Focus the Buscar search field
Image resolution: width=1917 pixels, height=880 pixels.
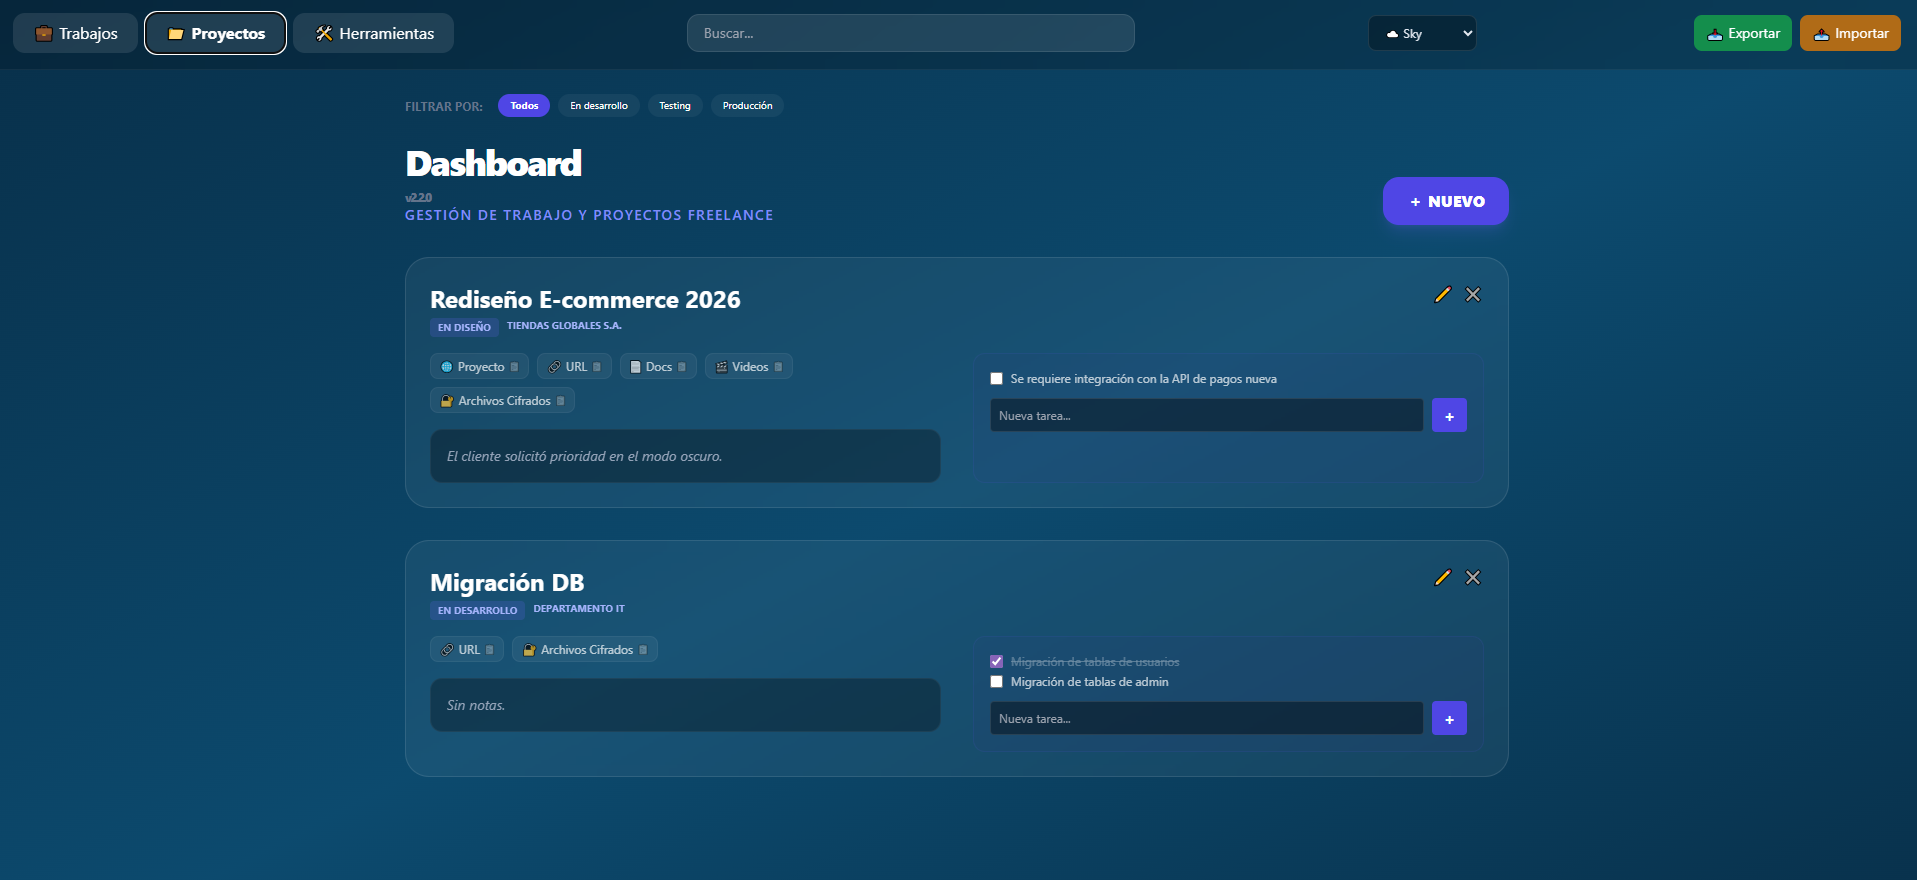[x=910, y=34]
